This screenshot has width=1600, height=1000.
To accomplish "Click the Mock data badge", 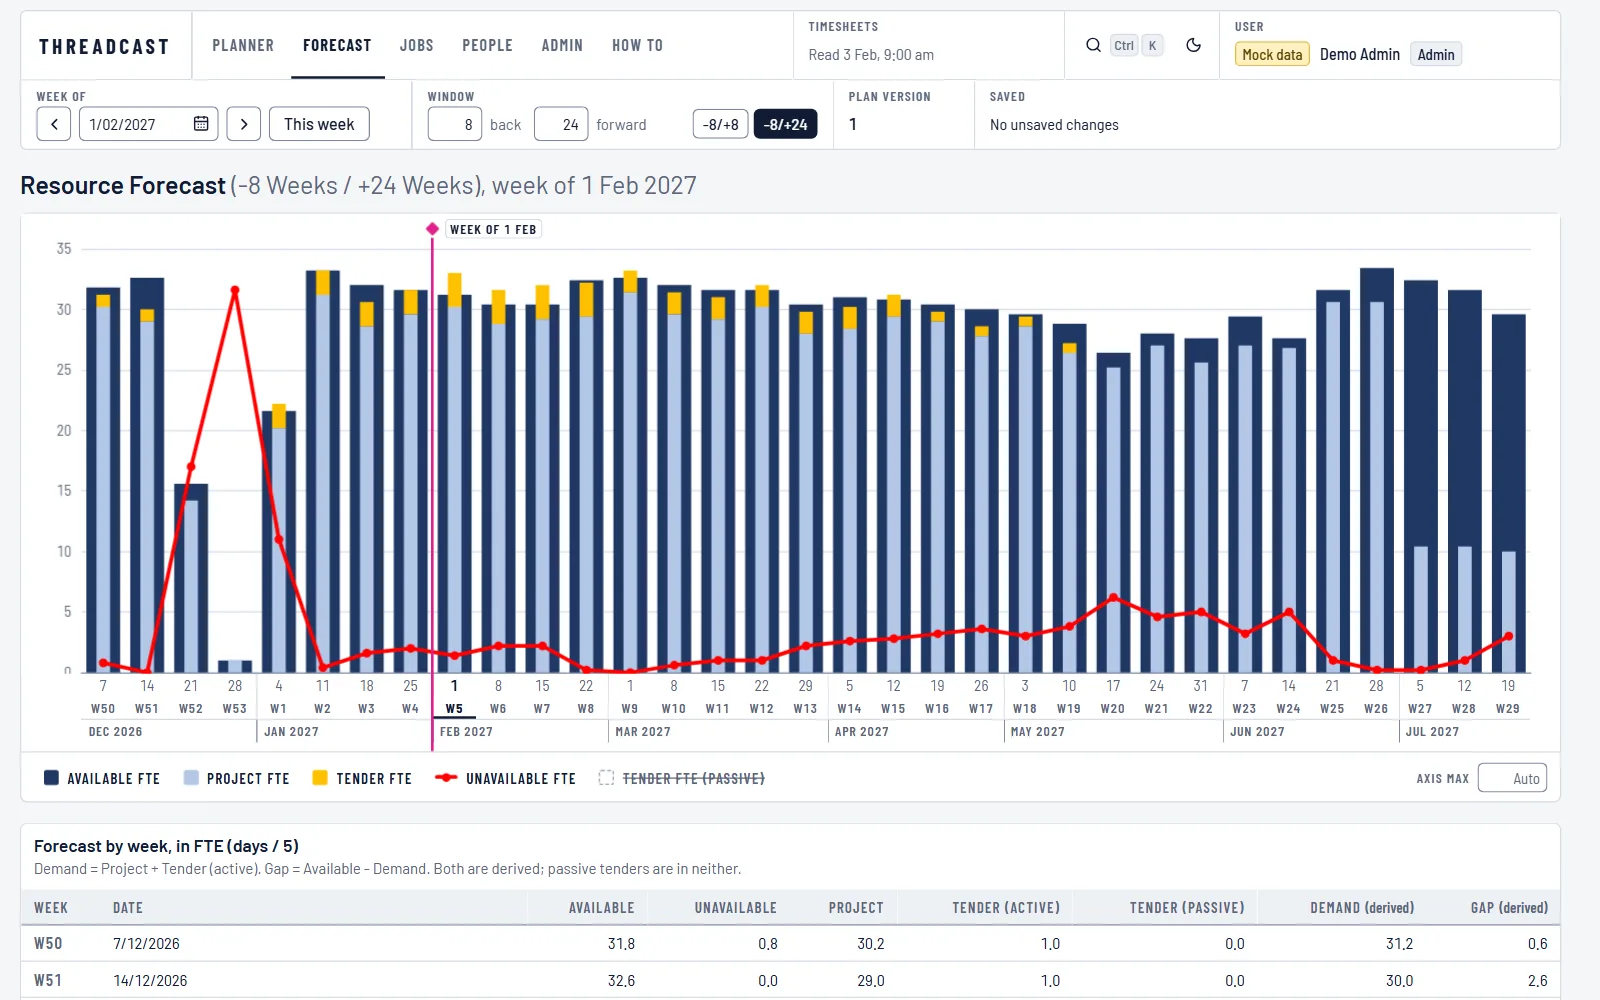I will click(x=1272, y=54).
